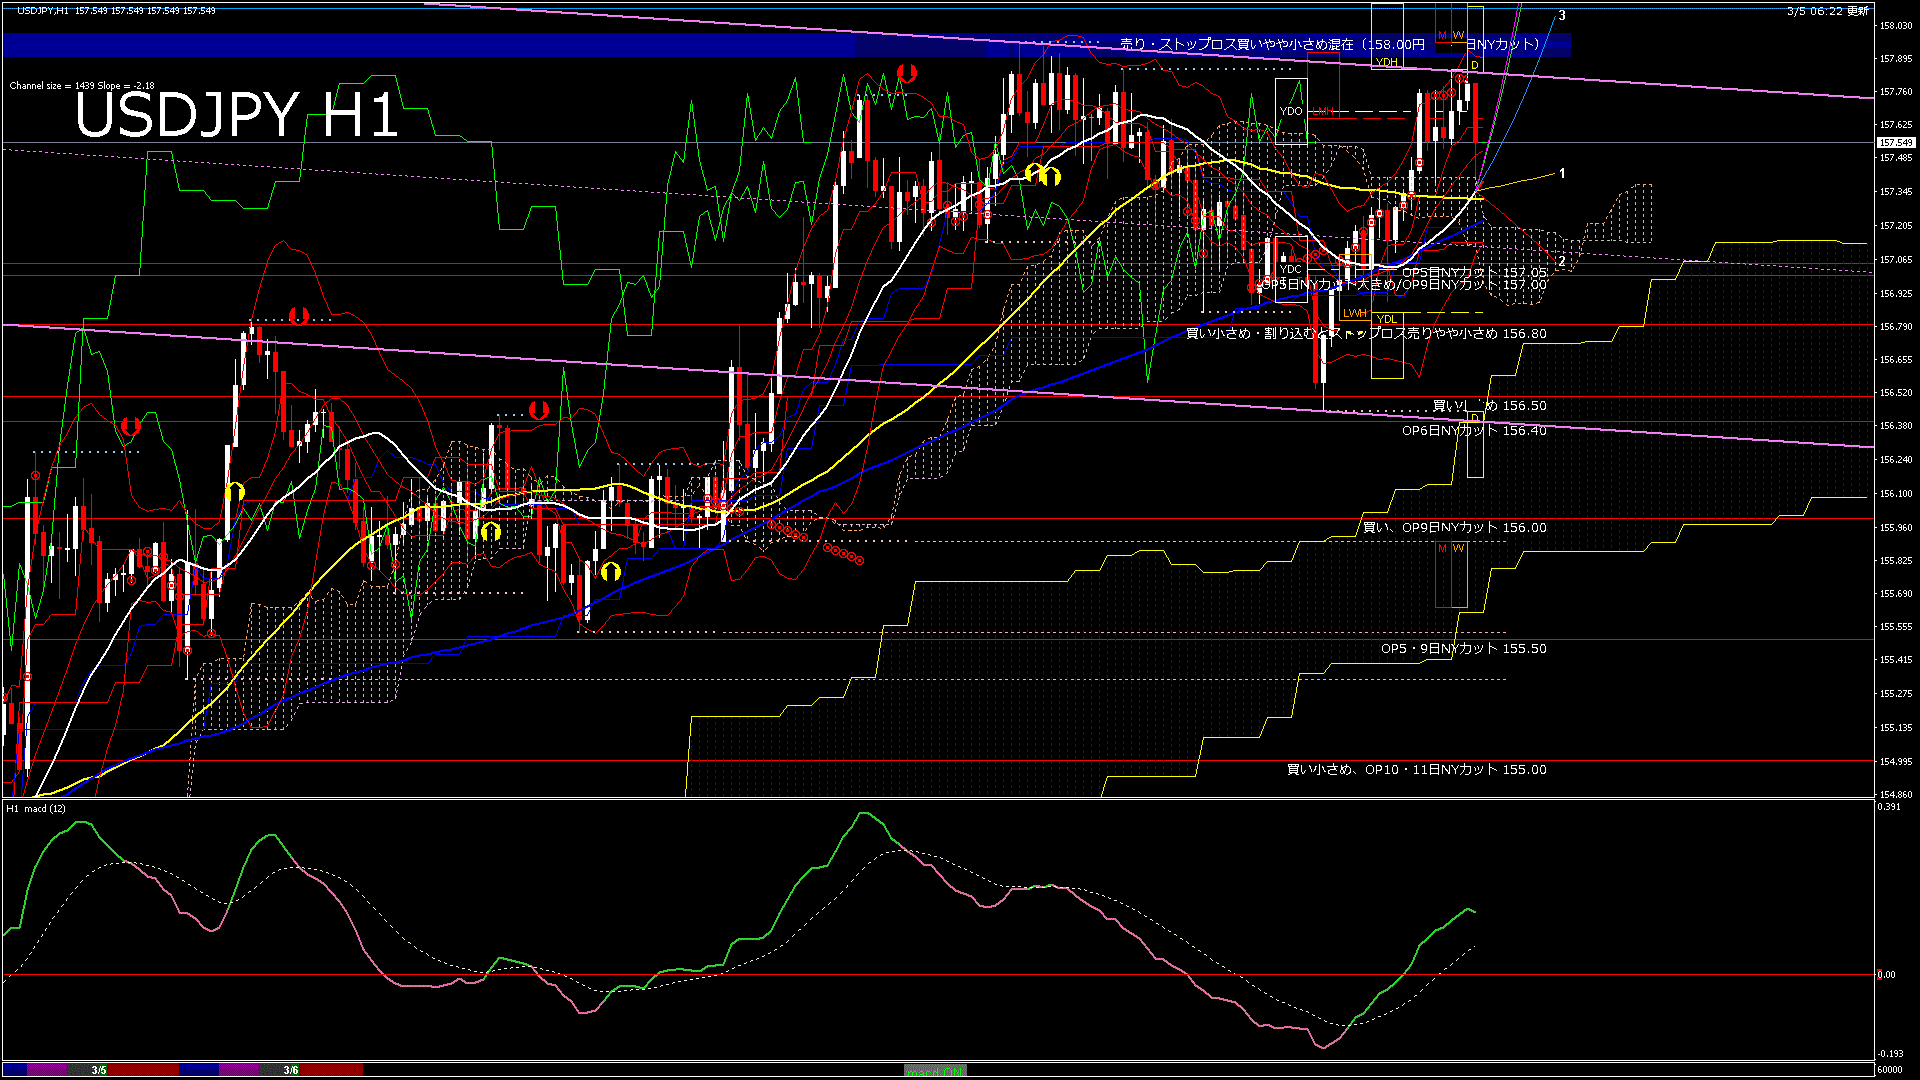Click the H1 macd (12) indicator label
Viewport: 1920px width, 1080px height.
coord(36,808)
